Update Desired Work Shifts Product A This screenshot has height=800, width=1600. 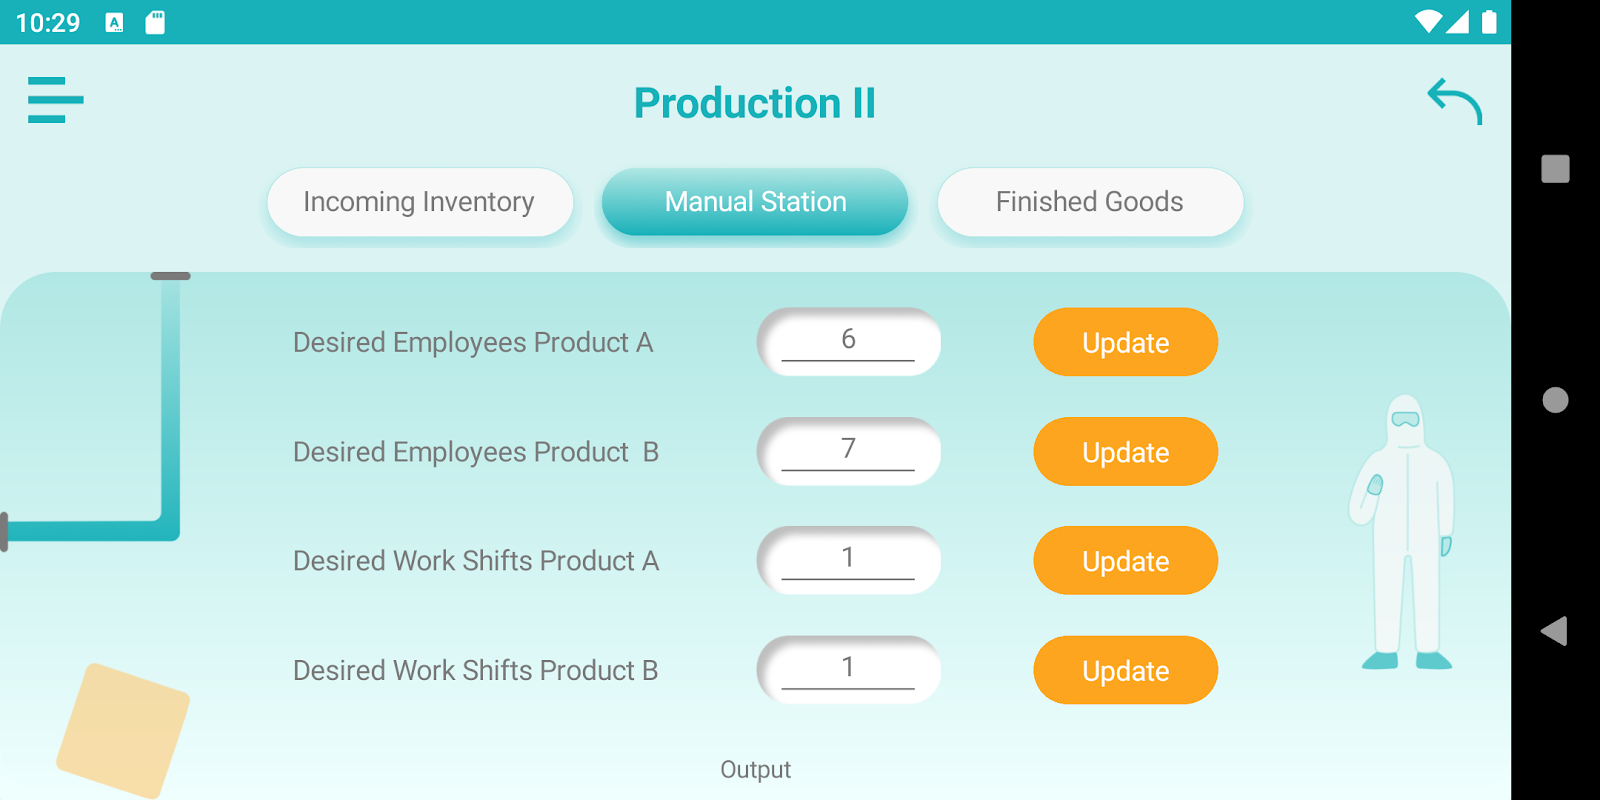click(x=1125, y=561)
